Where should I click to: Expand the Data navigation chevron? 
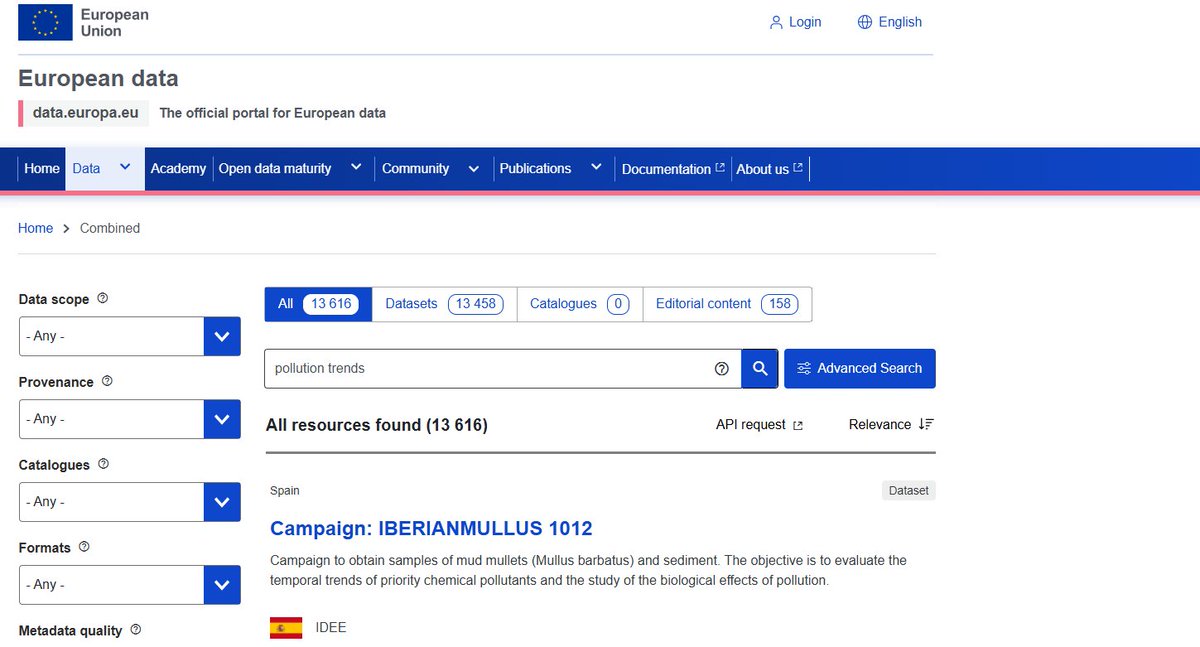125,168
